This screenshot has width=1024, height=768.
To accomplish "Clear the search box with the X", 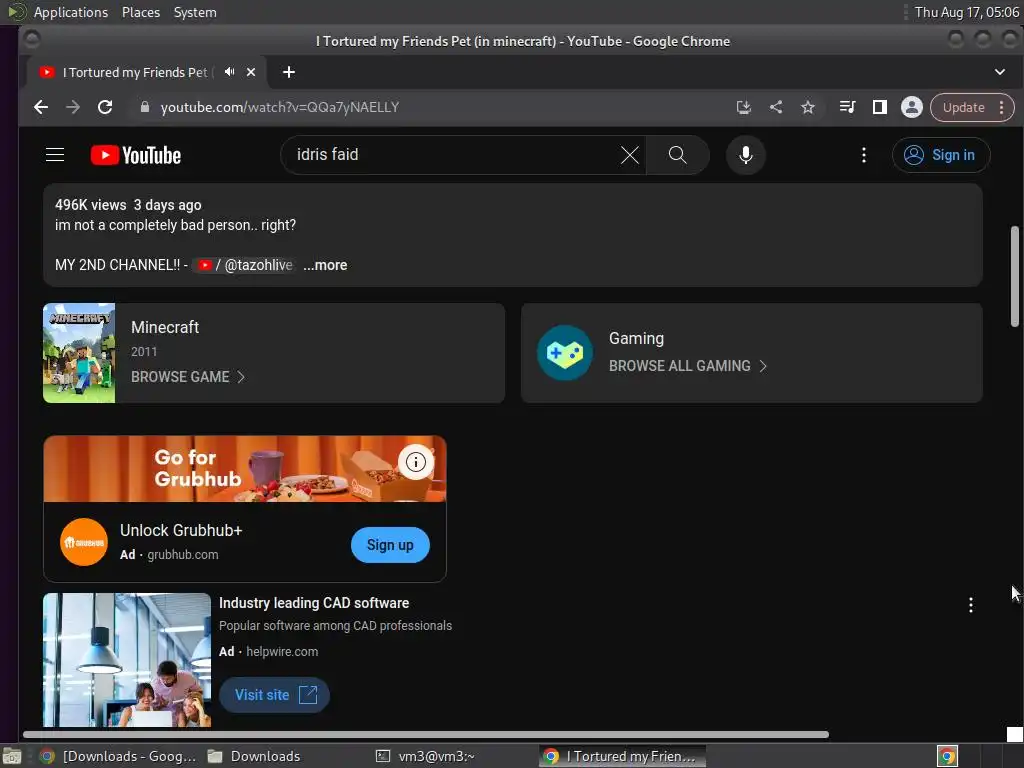I will tap(630, 155).
